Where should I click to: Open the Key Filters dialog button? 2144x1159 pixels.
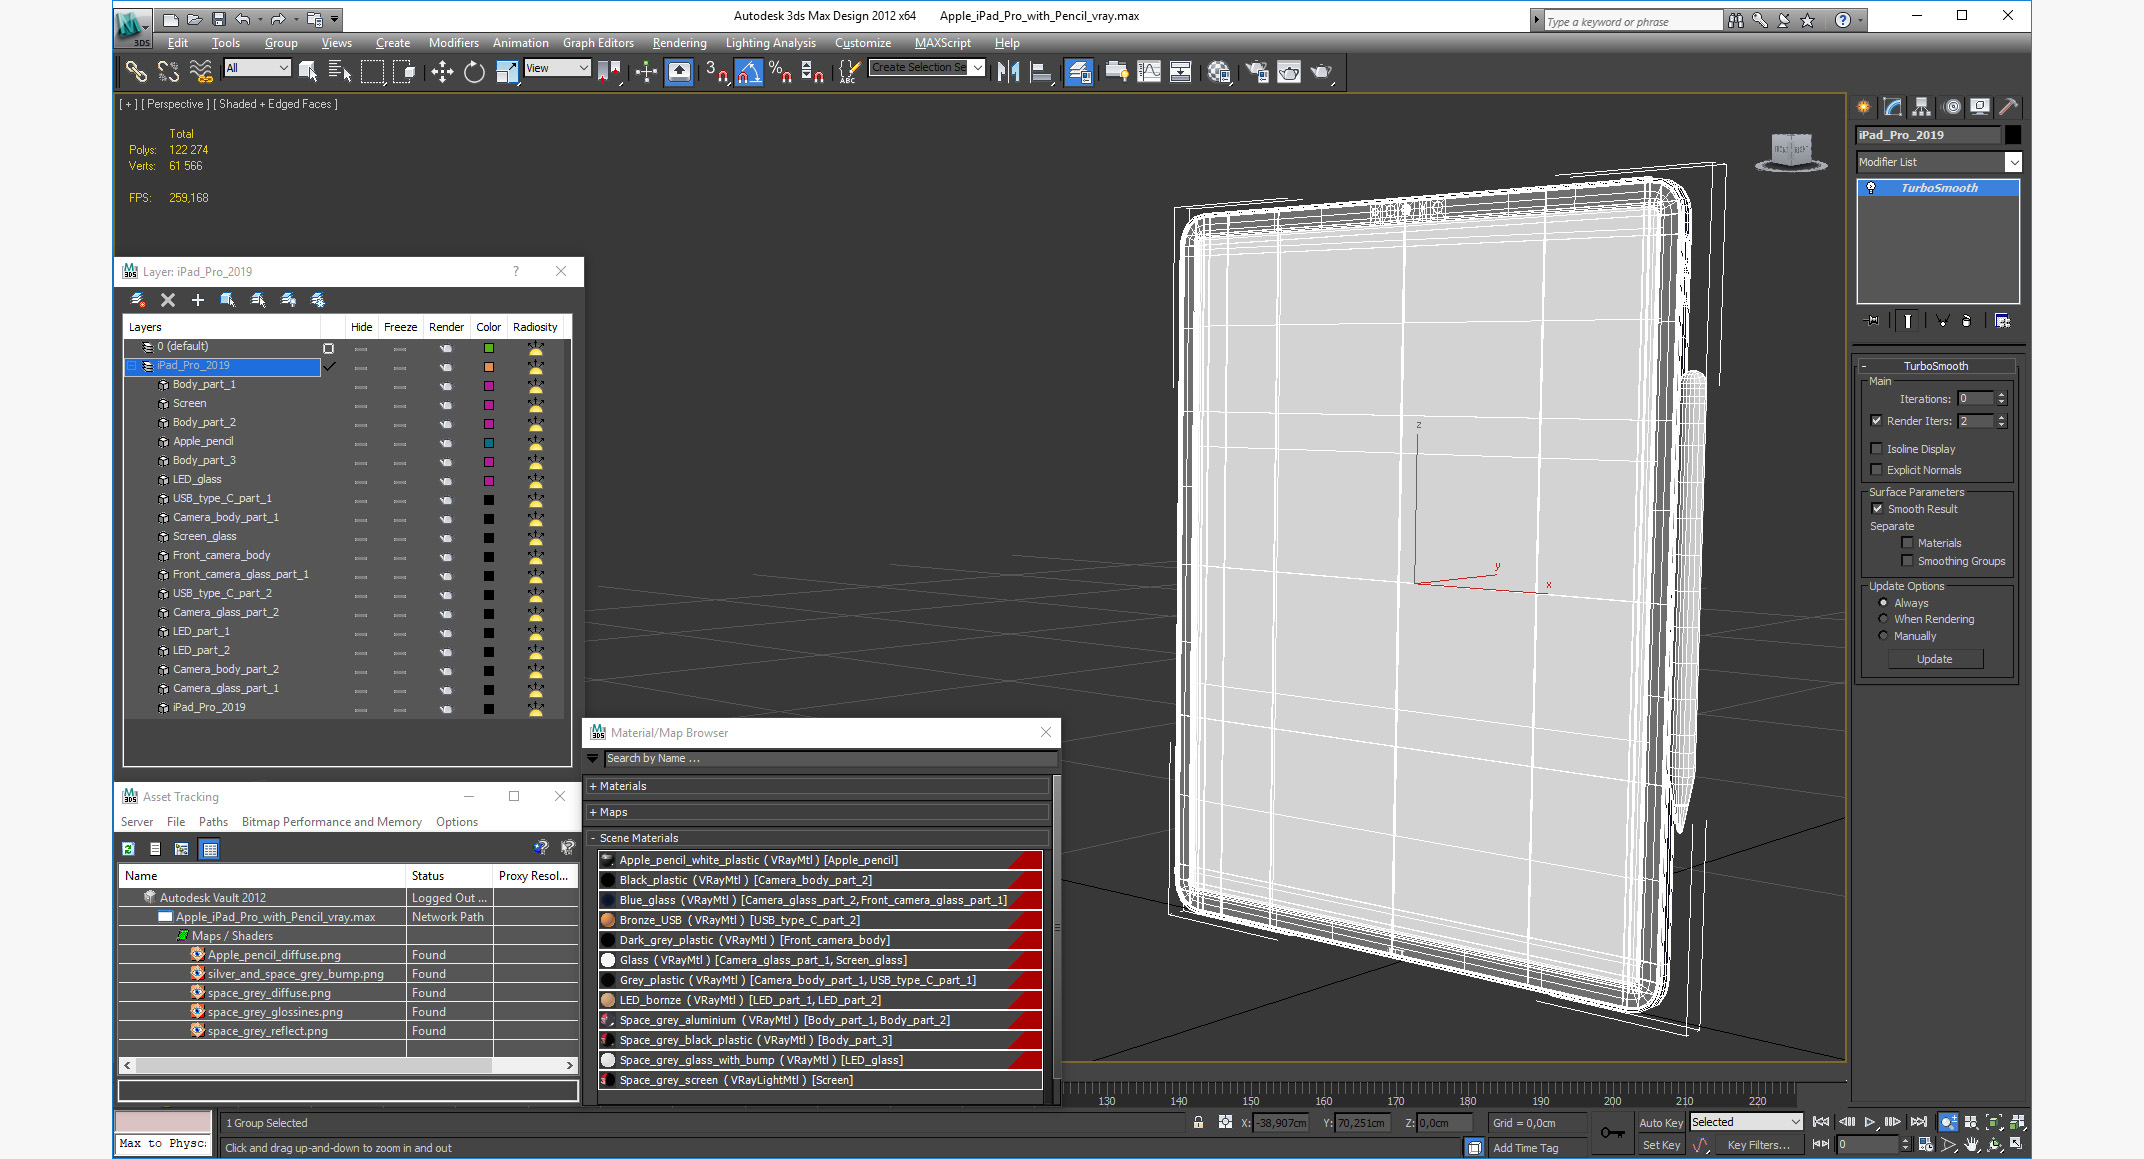click(x=1759, y=1145)
